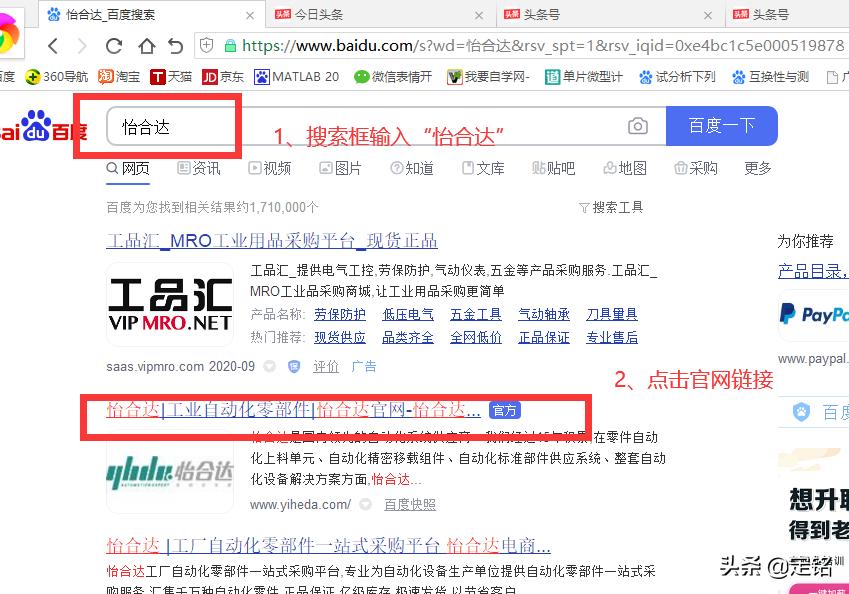
Task: Open the 我要自学网 bookmark
Action: tap(488, 77)
